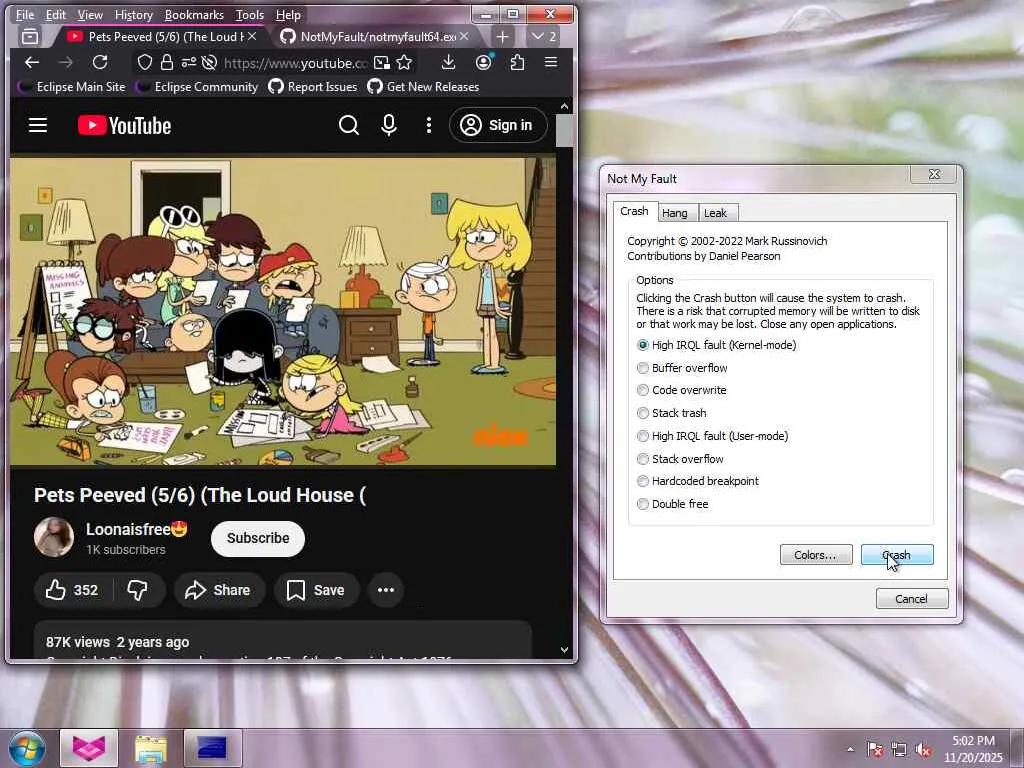Open the YouTube hamburger guide menu
The height and width of the screenshot is (768, 1024).
(x=38, y=125)
